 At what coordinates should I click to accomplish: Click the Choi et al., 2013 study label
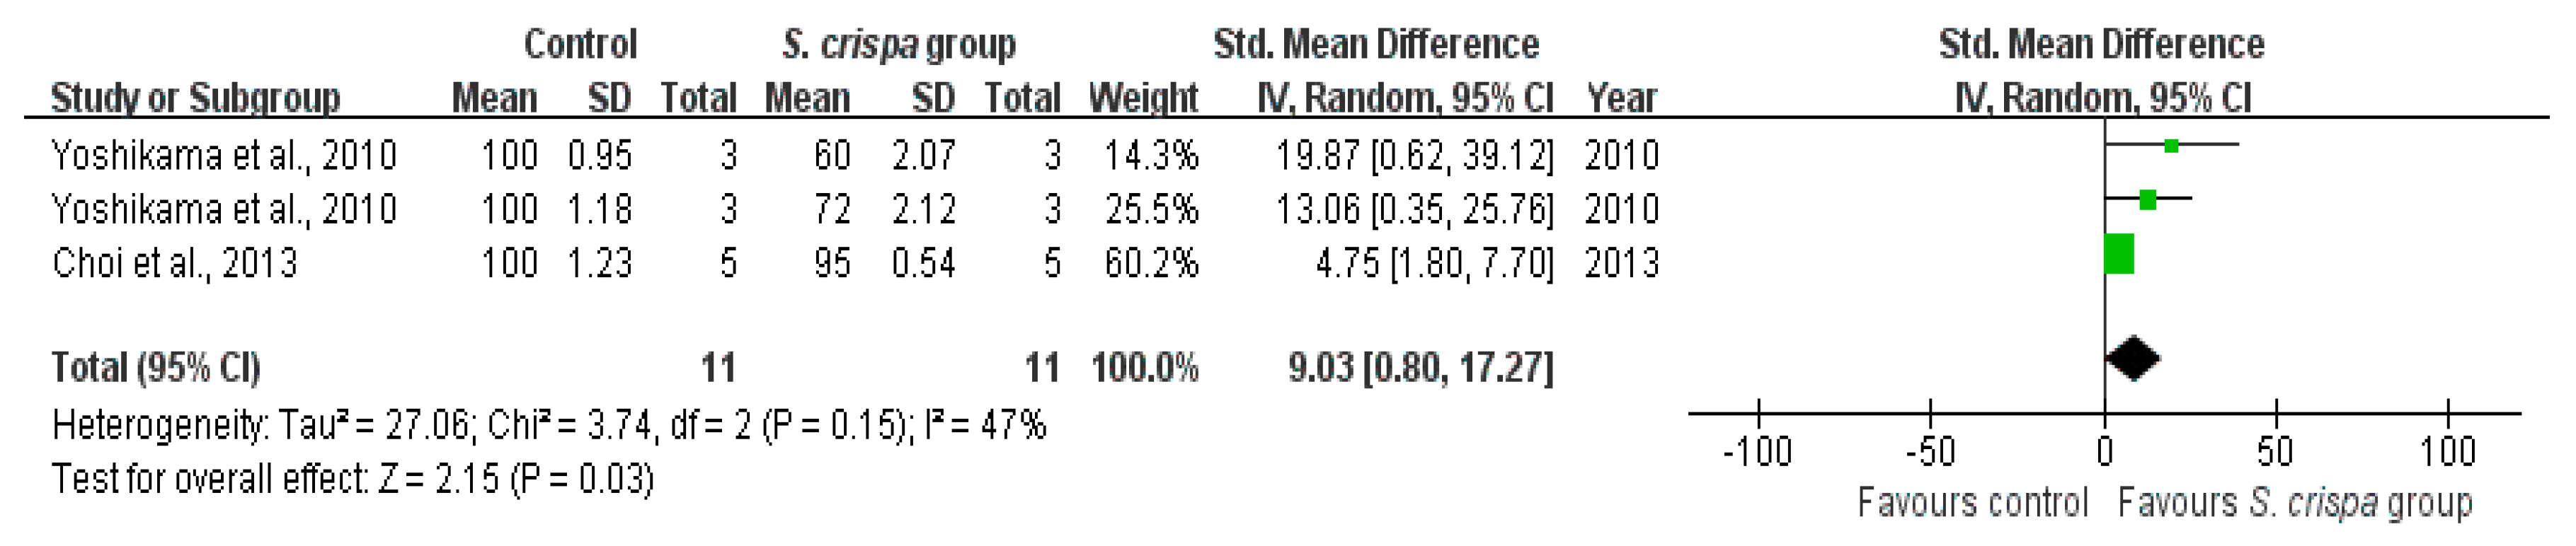click(175, 263)
